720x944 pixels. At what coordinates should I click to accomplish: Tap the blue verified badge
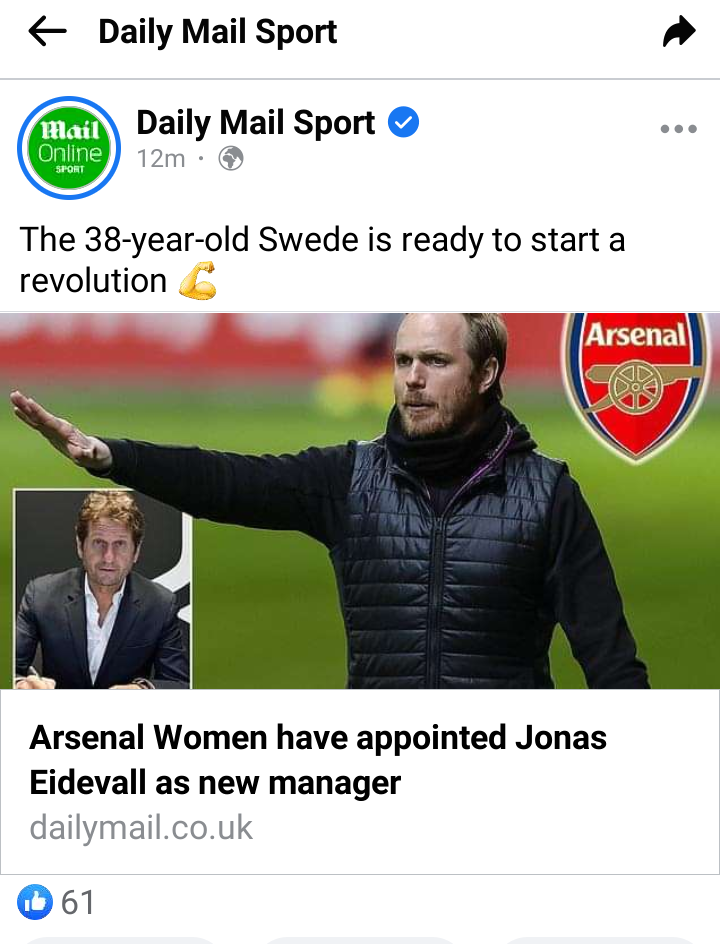pyautogui.click(x=403, y=122)
